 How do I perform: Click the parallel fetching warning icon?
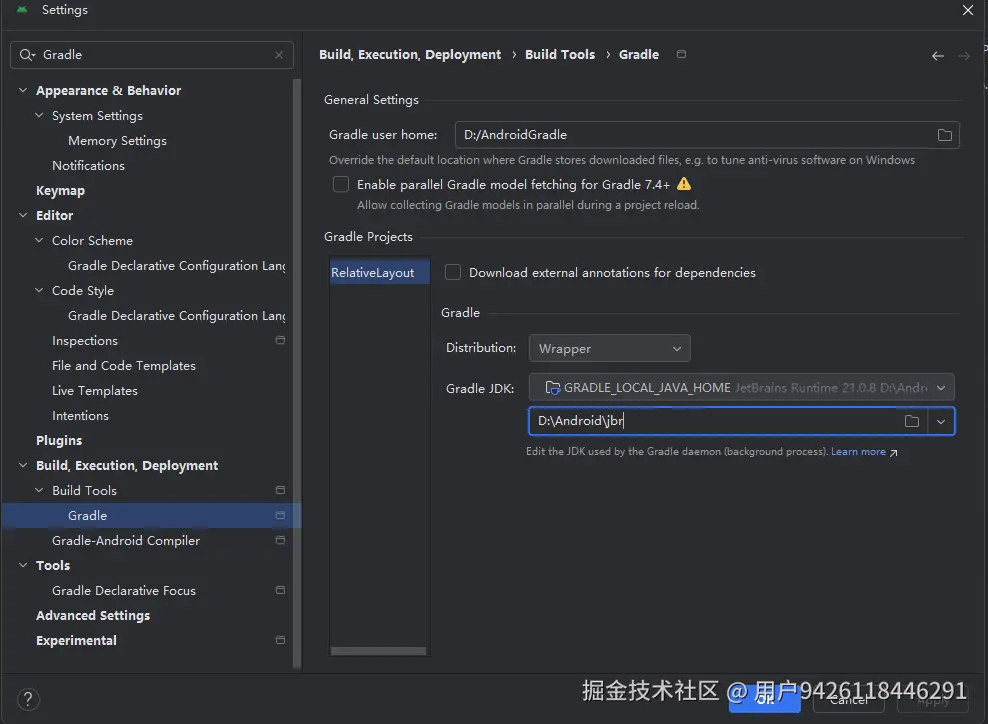click(684, 184)
